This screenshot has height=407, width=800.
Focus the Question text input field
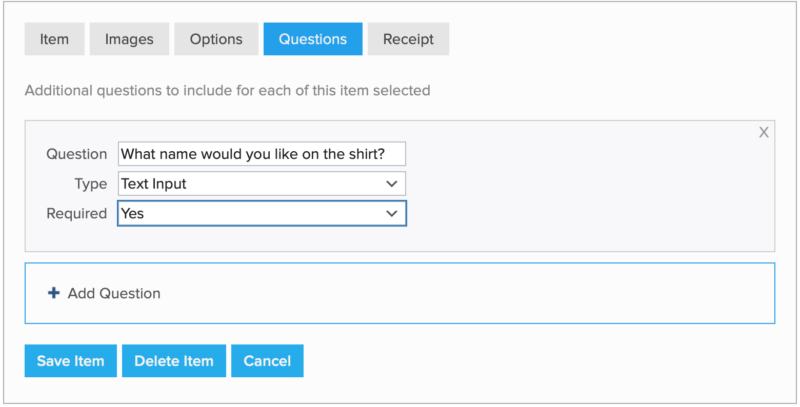click(x=261, y=154)
